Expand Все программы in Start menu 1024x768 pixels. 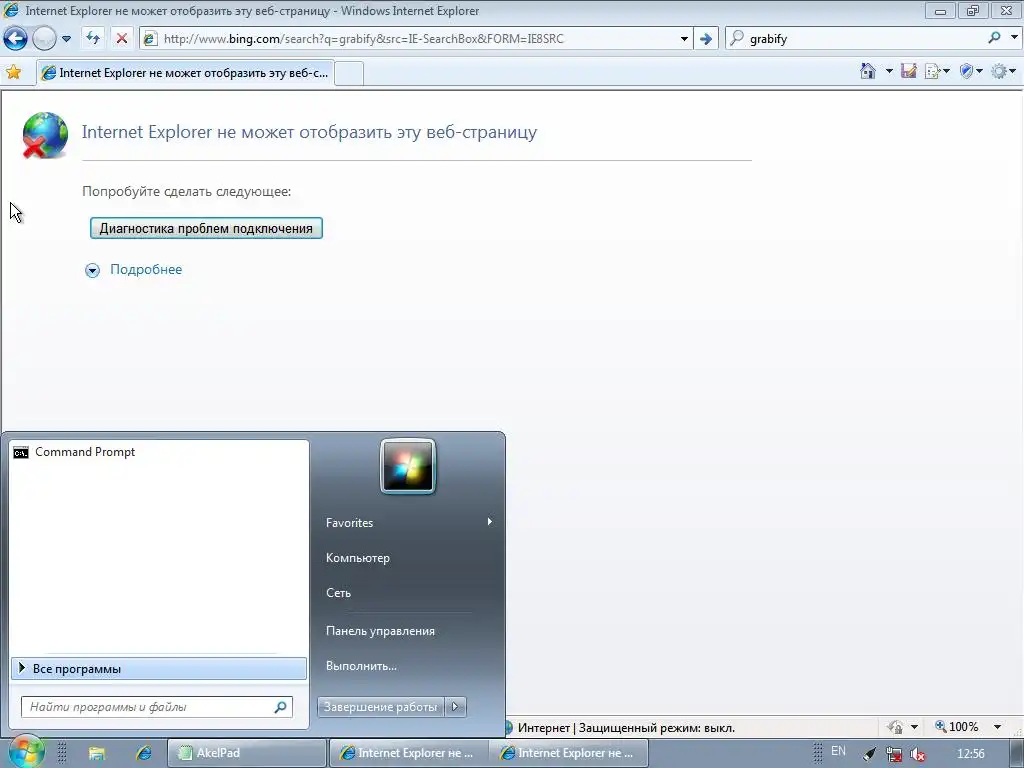[159, 669]
